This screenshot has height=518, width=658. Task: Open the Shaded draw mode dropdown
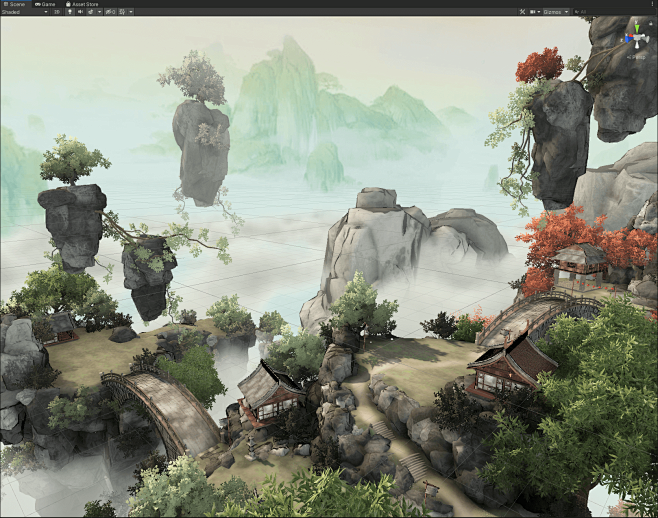(x=24, y=12)
